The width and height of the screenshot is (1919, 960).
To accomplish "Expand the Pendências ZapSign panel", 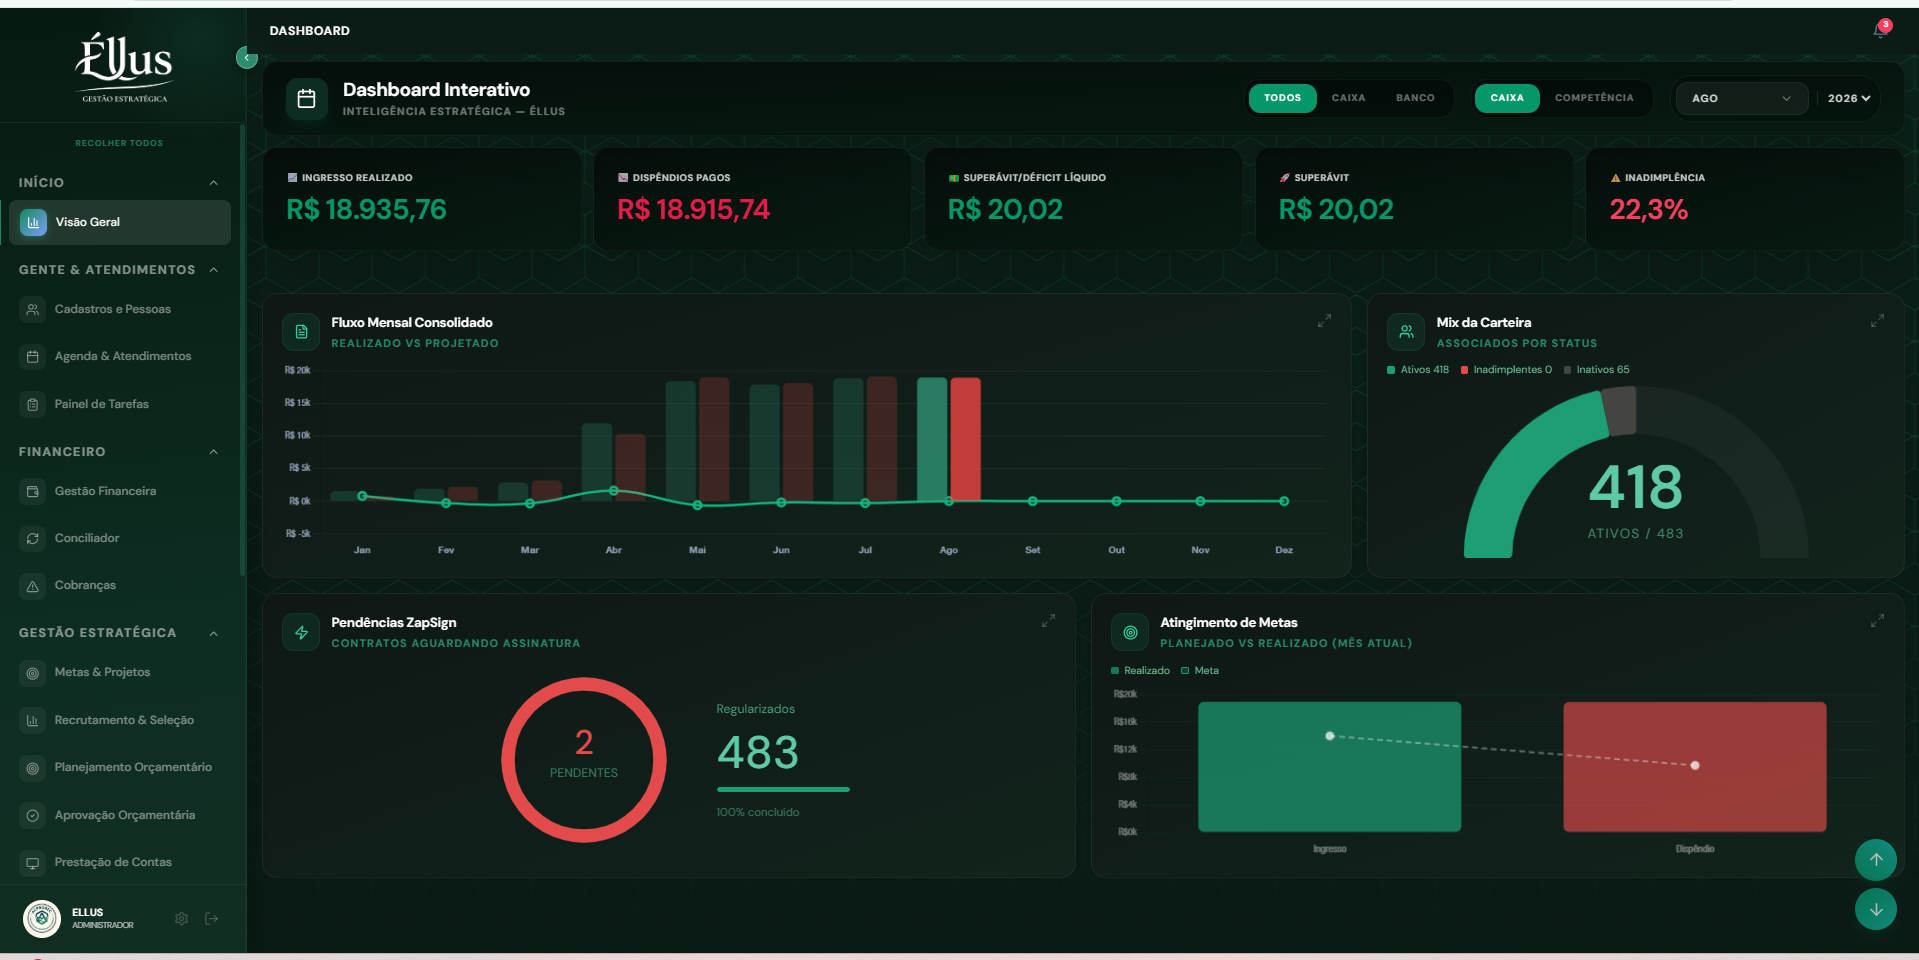I will [x=1048, y=621].
